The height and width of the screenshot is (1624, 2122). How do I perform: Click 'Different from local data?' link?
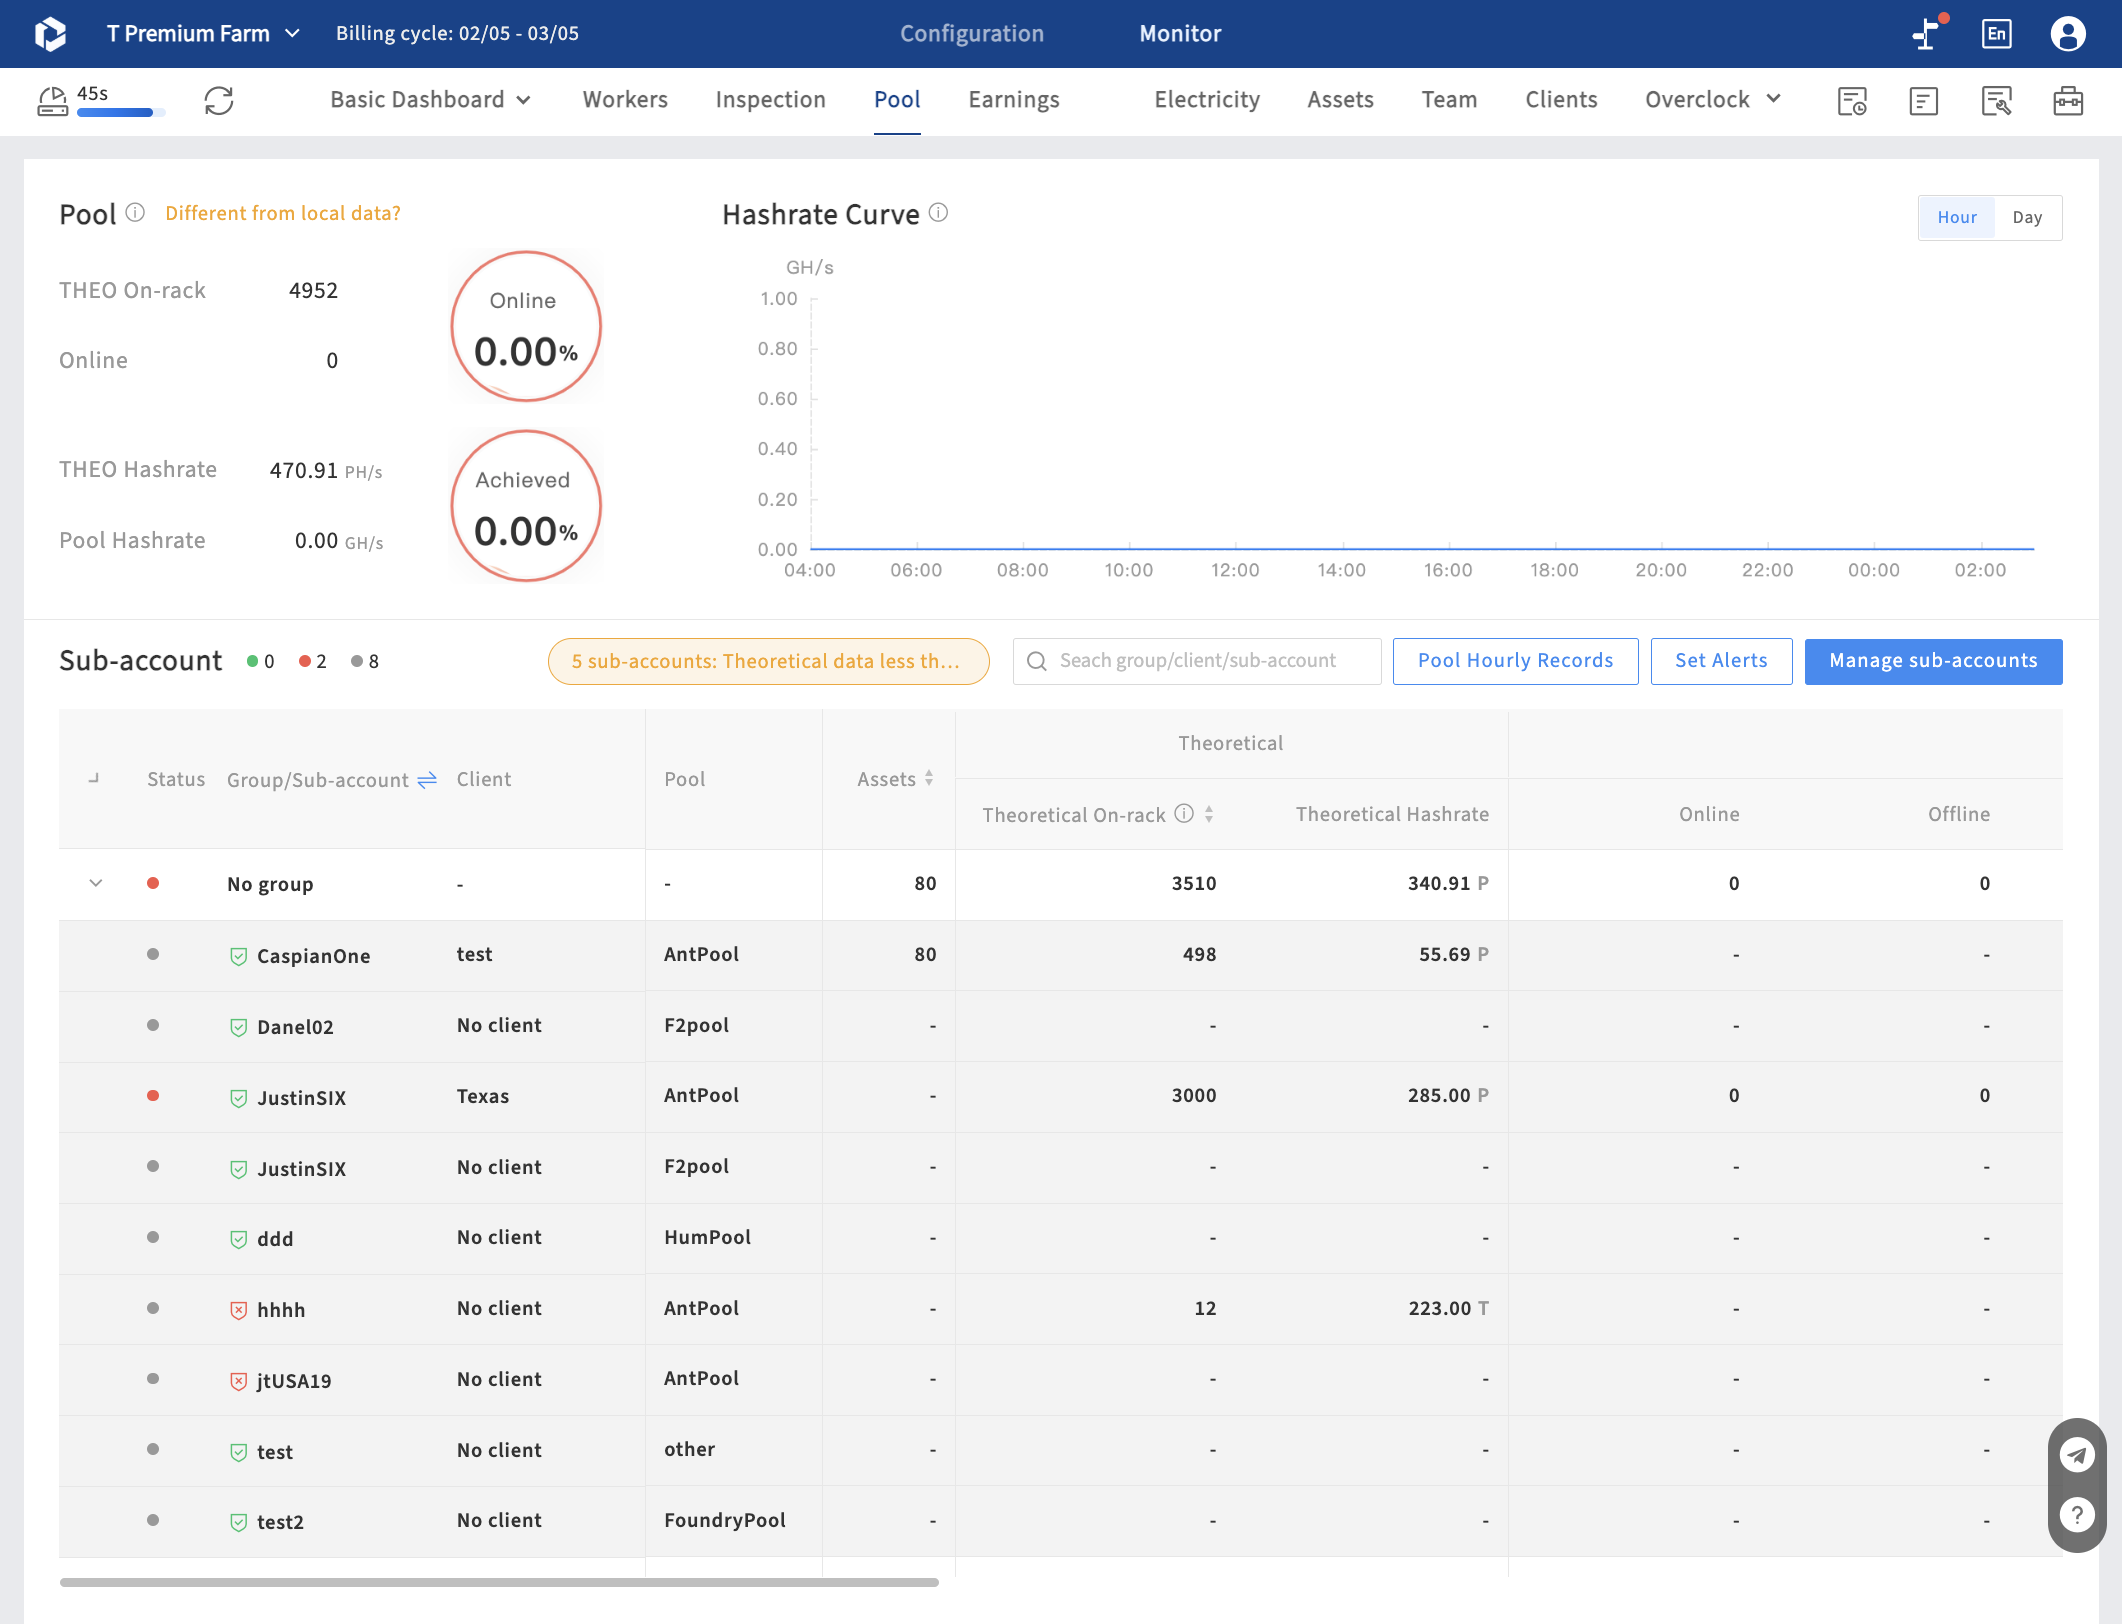[x=282, y=213]
